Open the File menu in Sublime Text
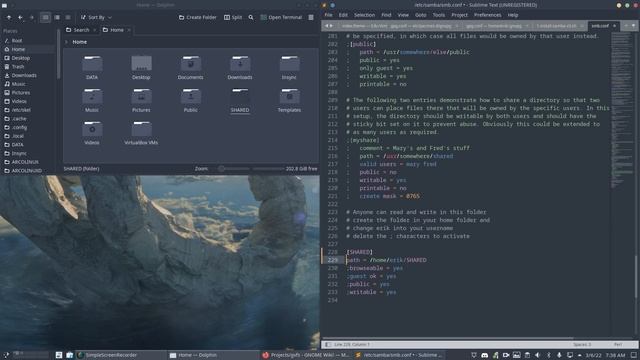The height and width of the screenshot is (360, 640). [328, 15]
